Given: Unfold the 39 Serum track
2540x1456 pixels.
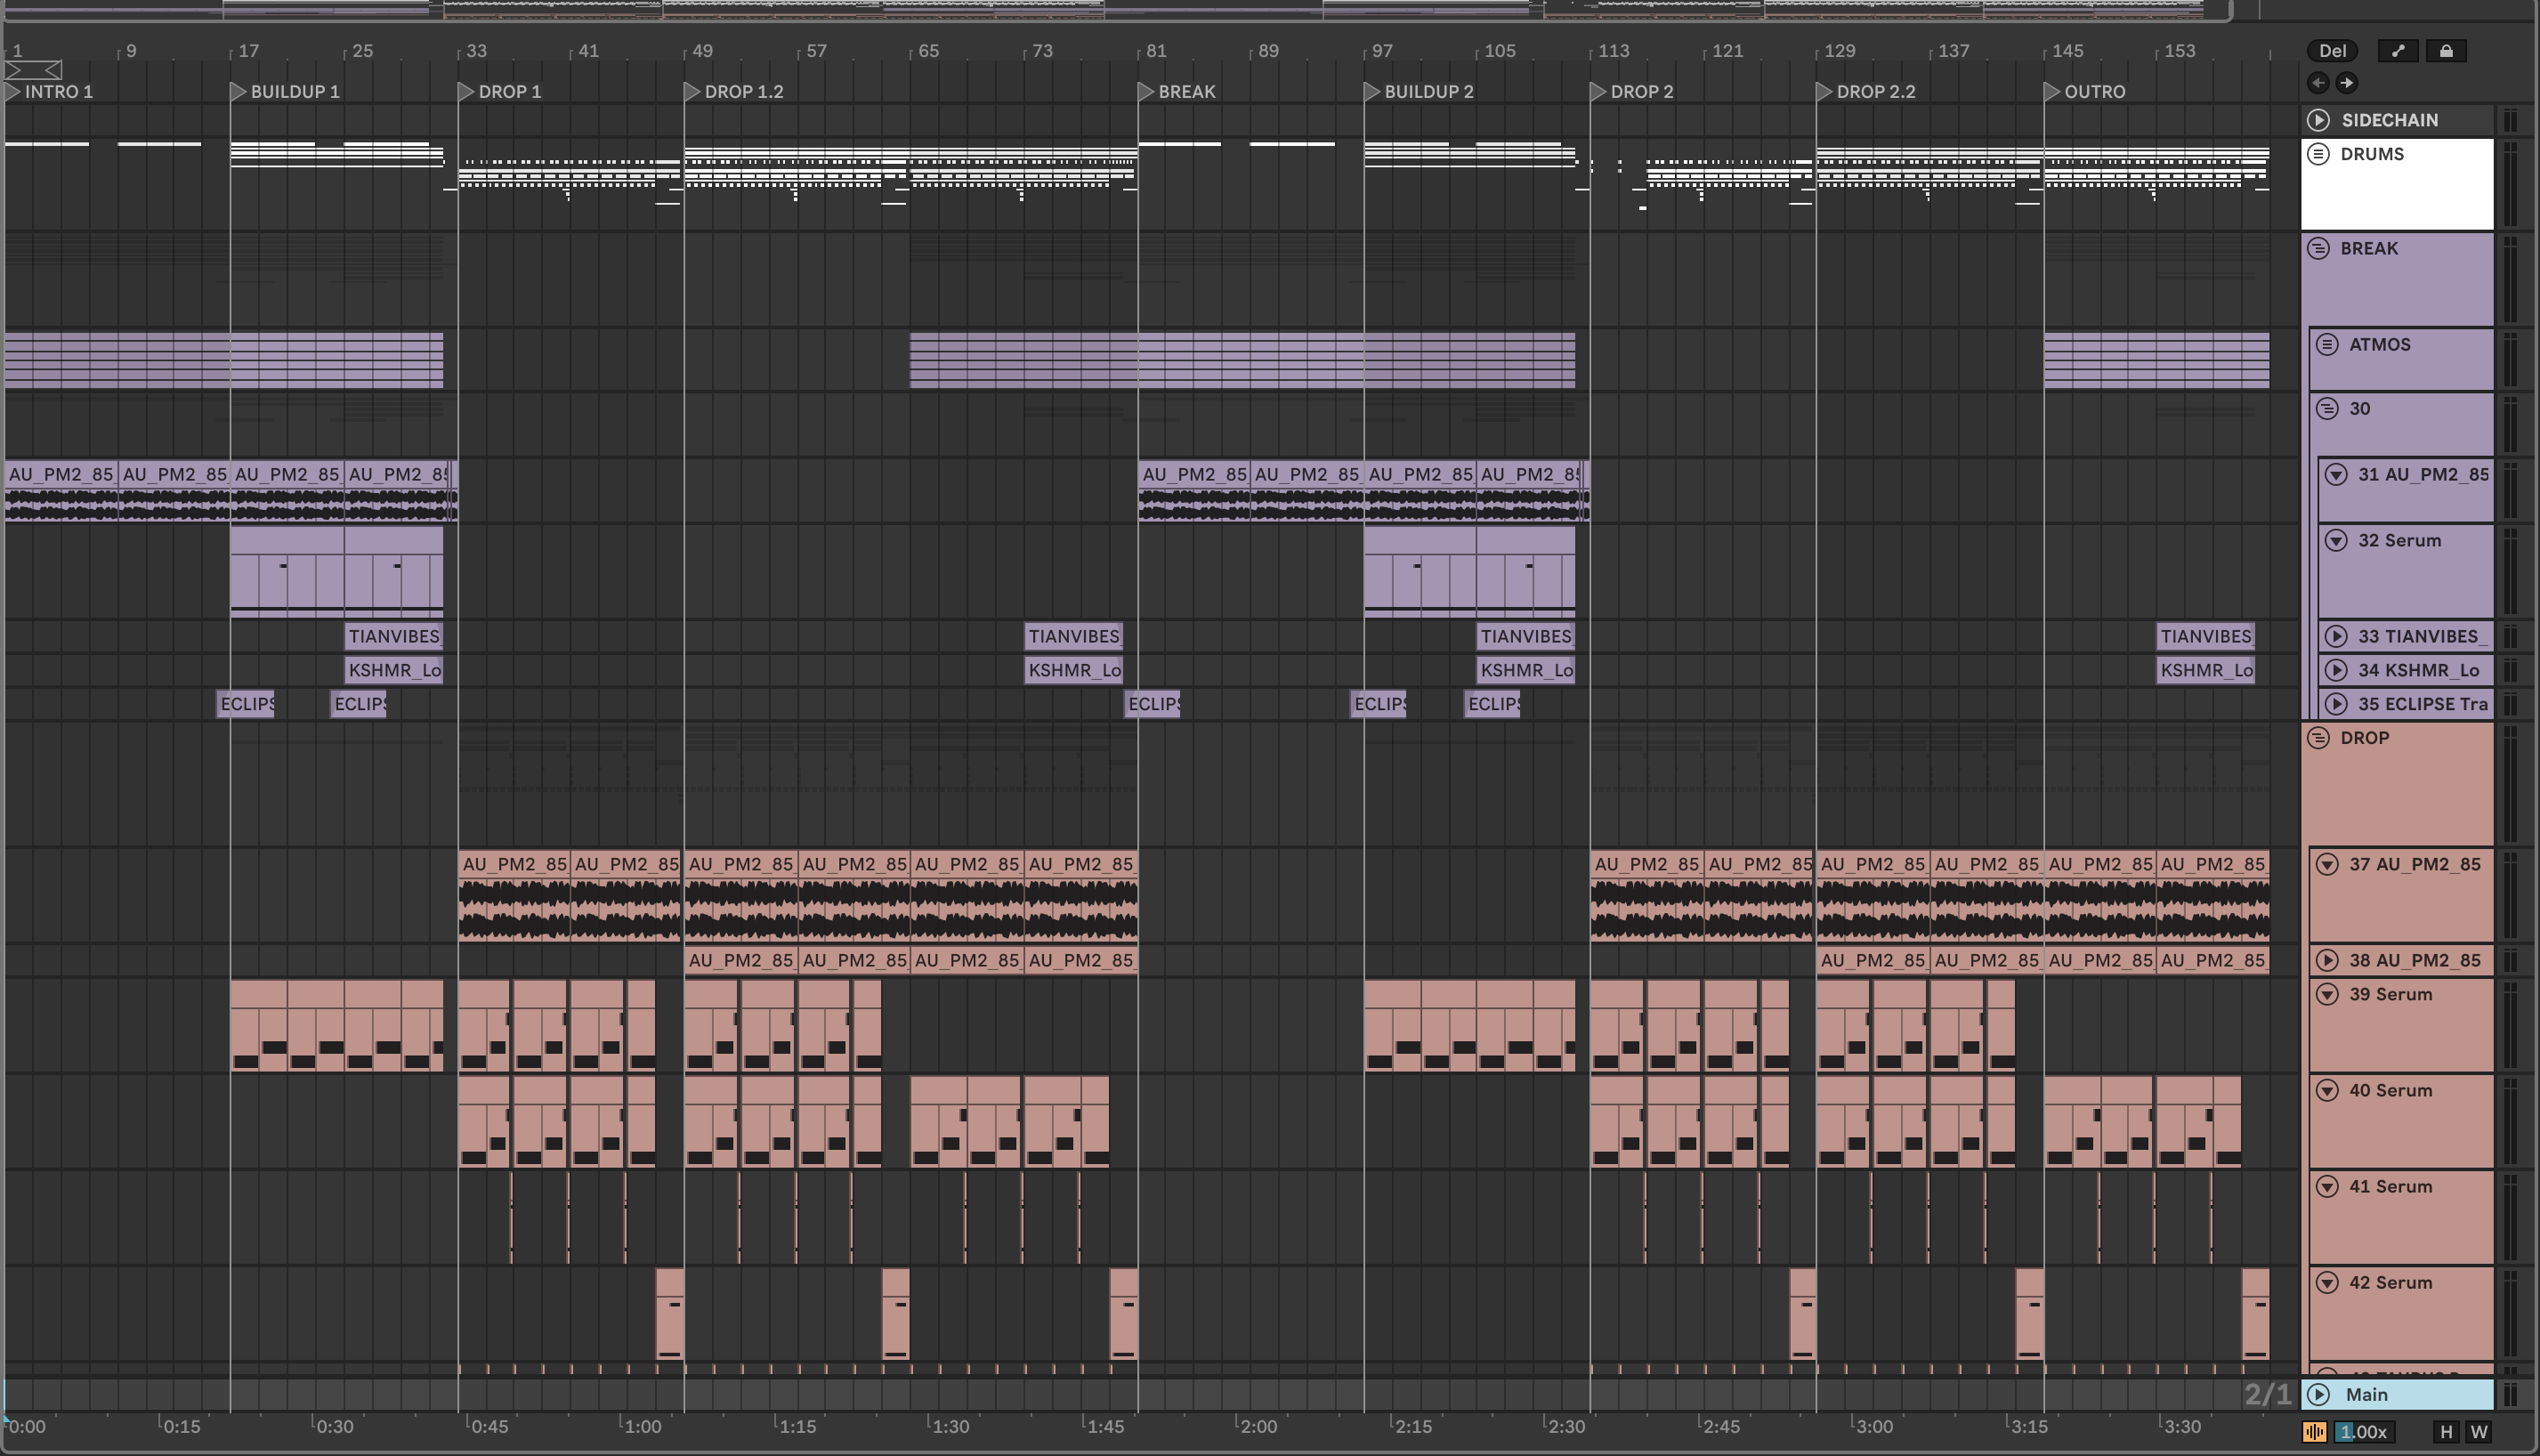Looking at the screenshot, I should click(x=2327, y=994).
